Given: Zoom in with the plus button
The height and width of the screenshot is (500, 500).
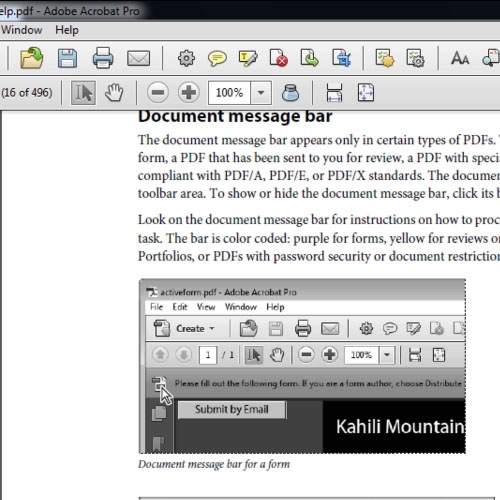Looking at the screenshot, I should coord(189,92).
